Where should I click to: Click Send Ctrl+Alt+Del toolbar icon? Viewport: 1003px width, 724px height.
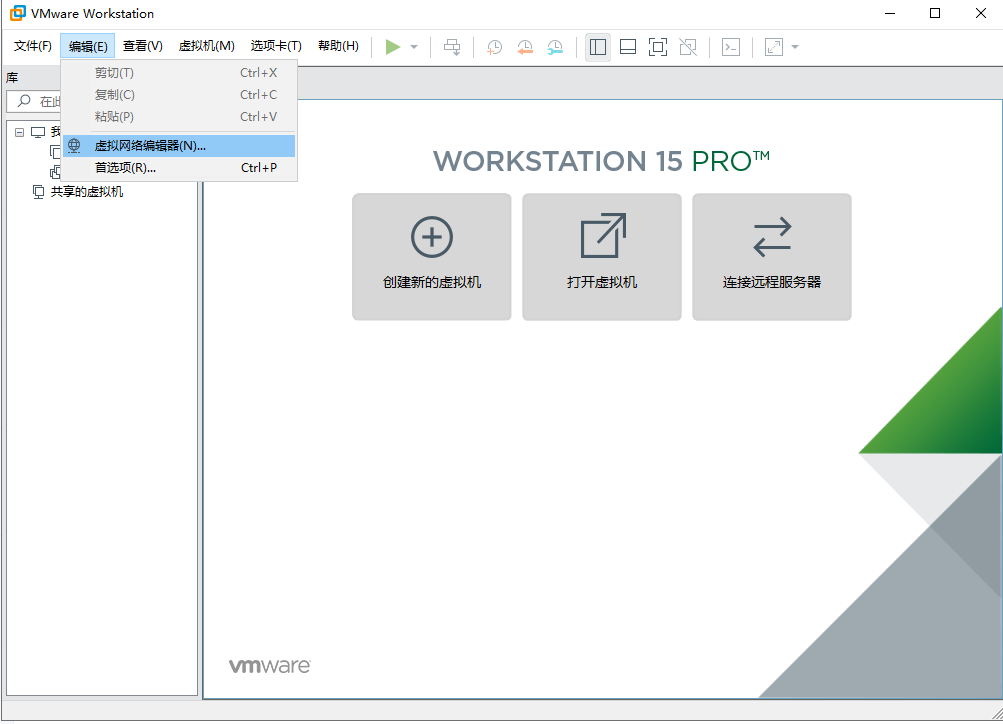pyautogui.click(x=452, y=47)
